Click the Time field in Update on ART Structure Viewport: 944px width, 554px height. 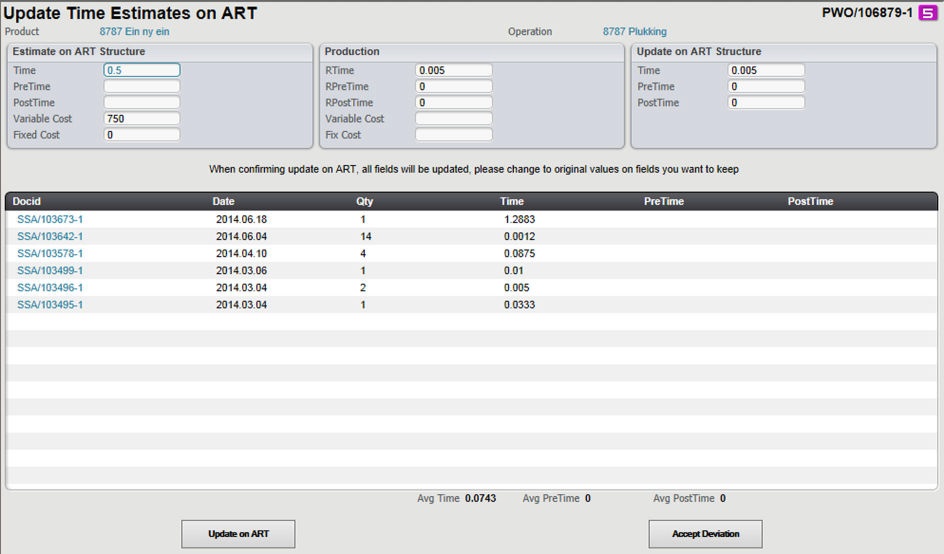point(766,70)
